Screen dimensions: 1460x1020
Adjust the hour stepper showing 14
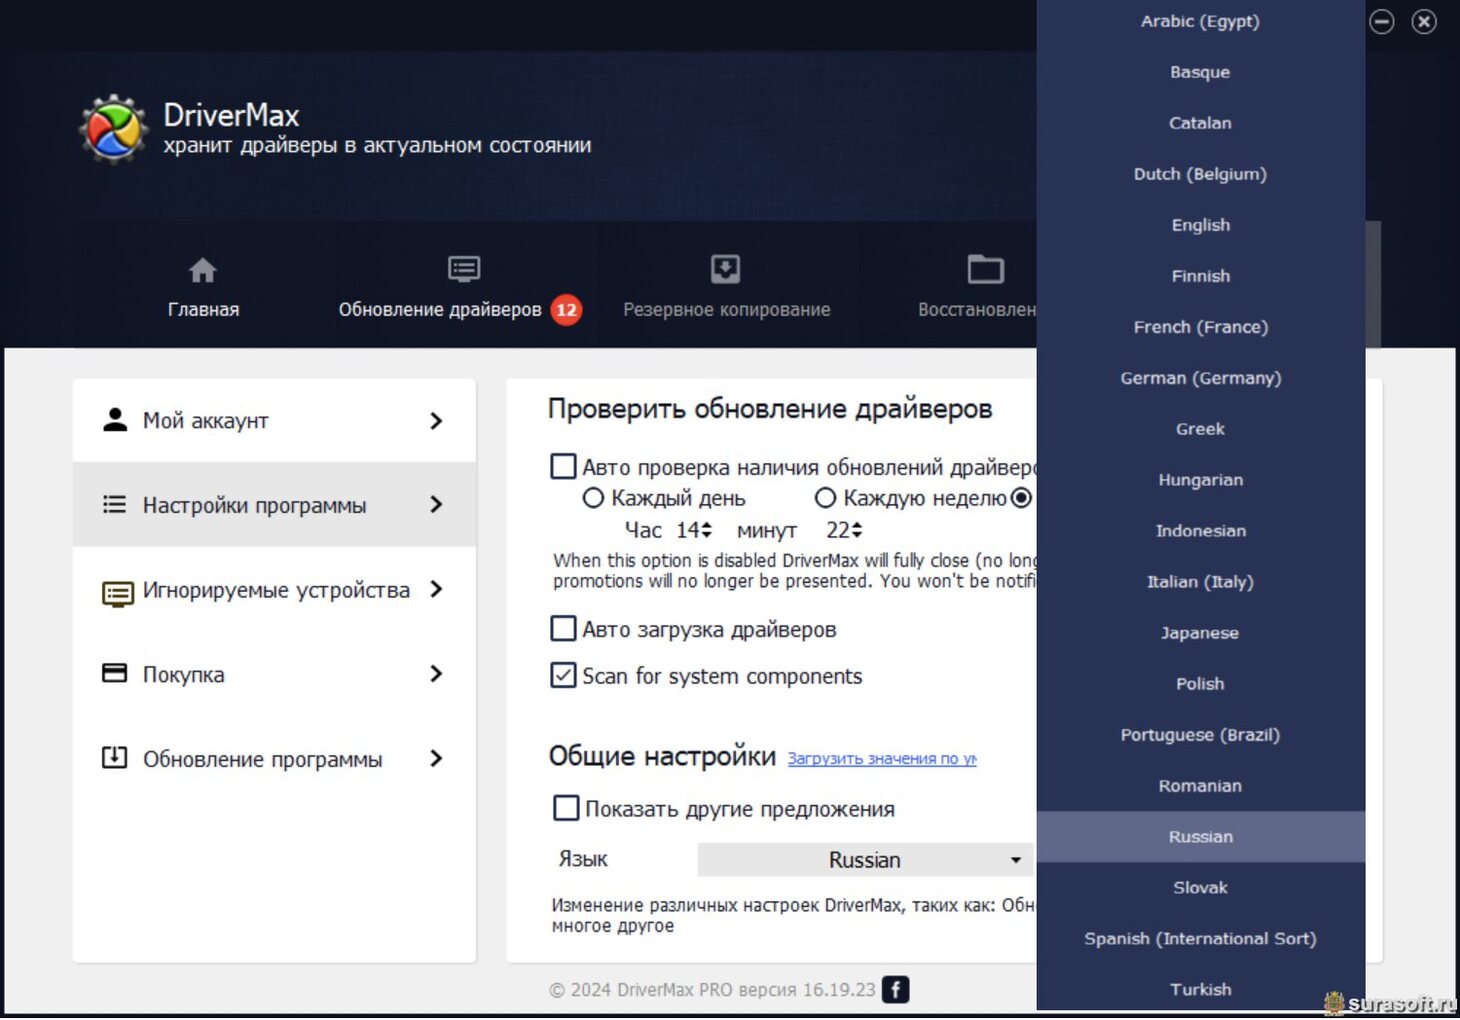[706, 530]
